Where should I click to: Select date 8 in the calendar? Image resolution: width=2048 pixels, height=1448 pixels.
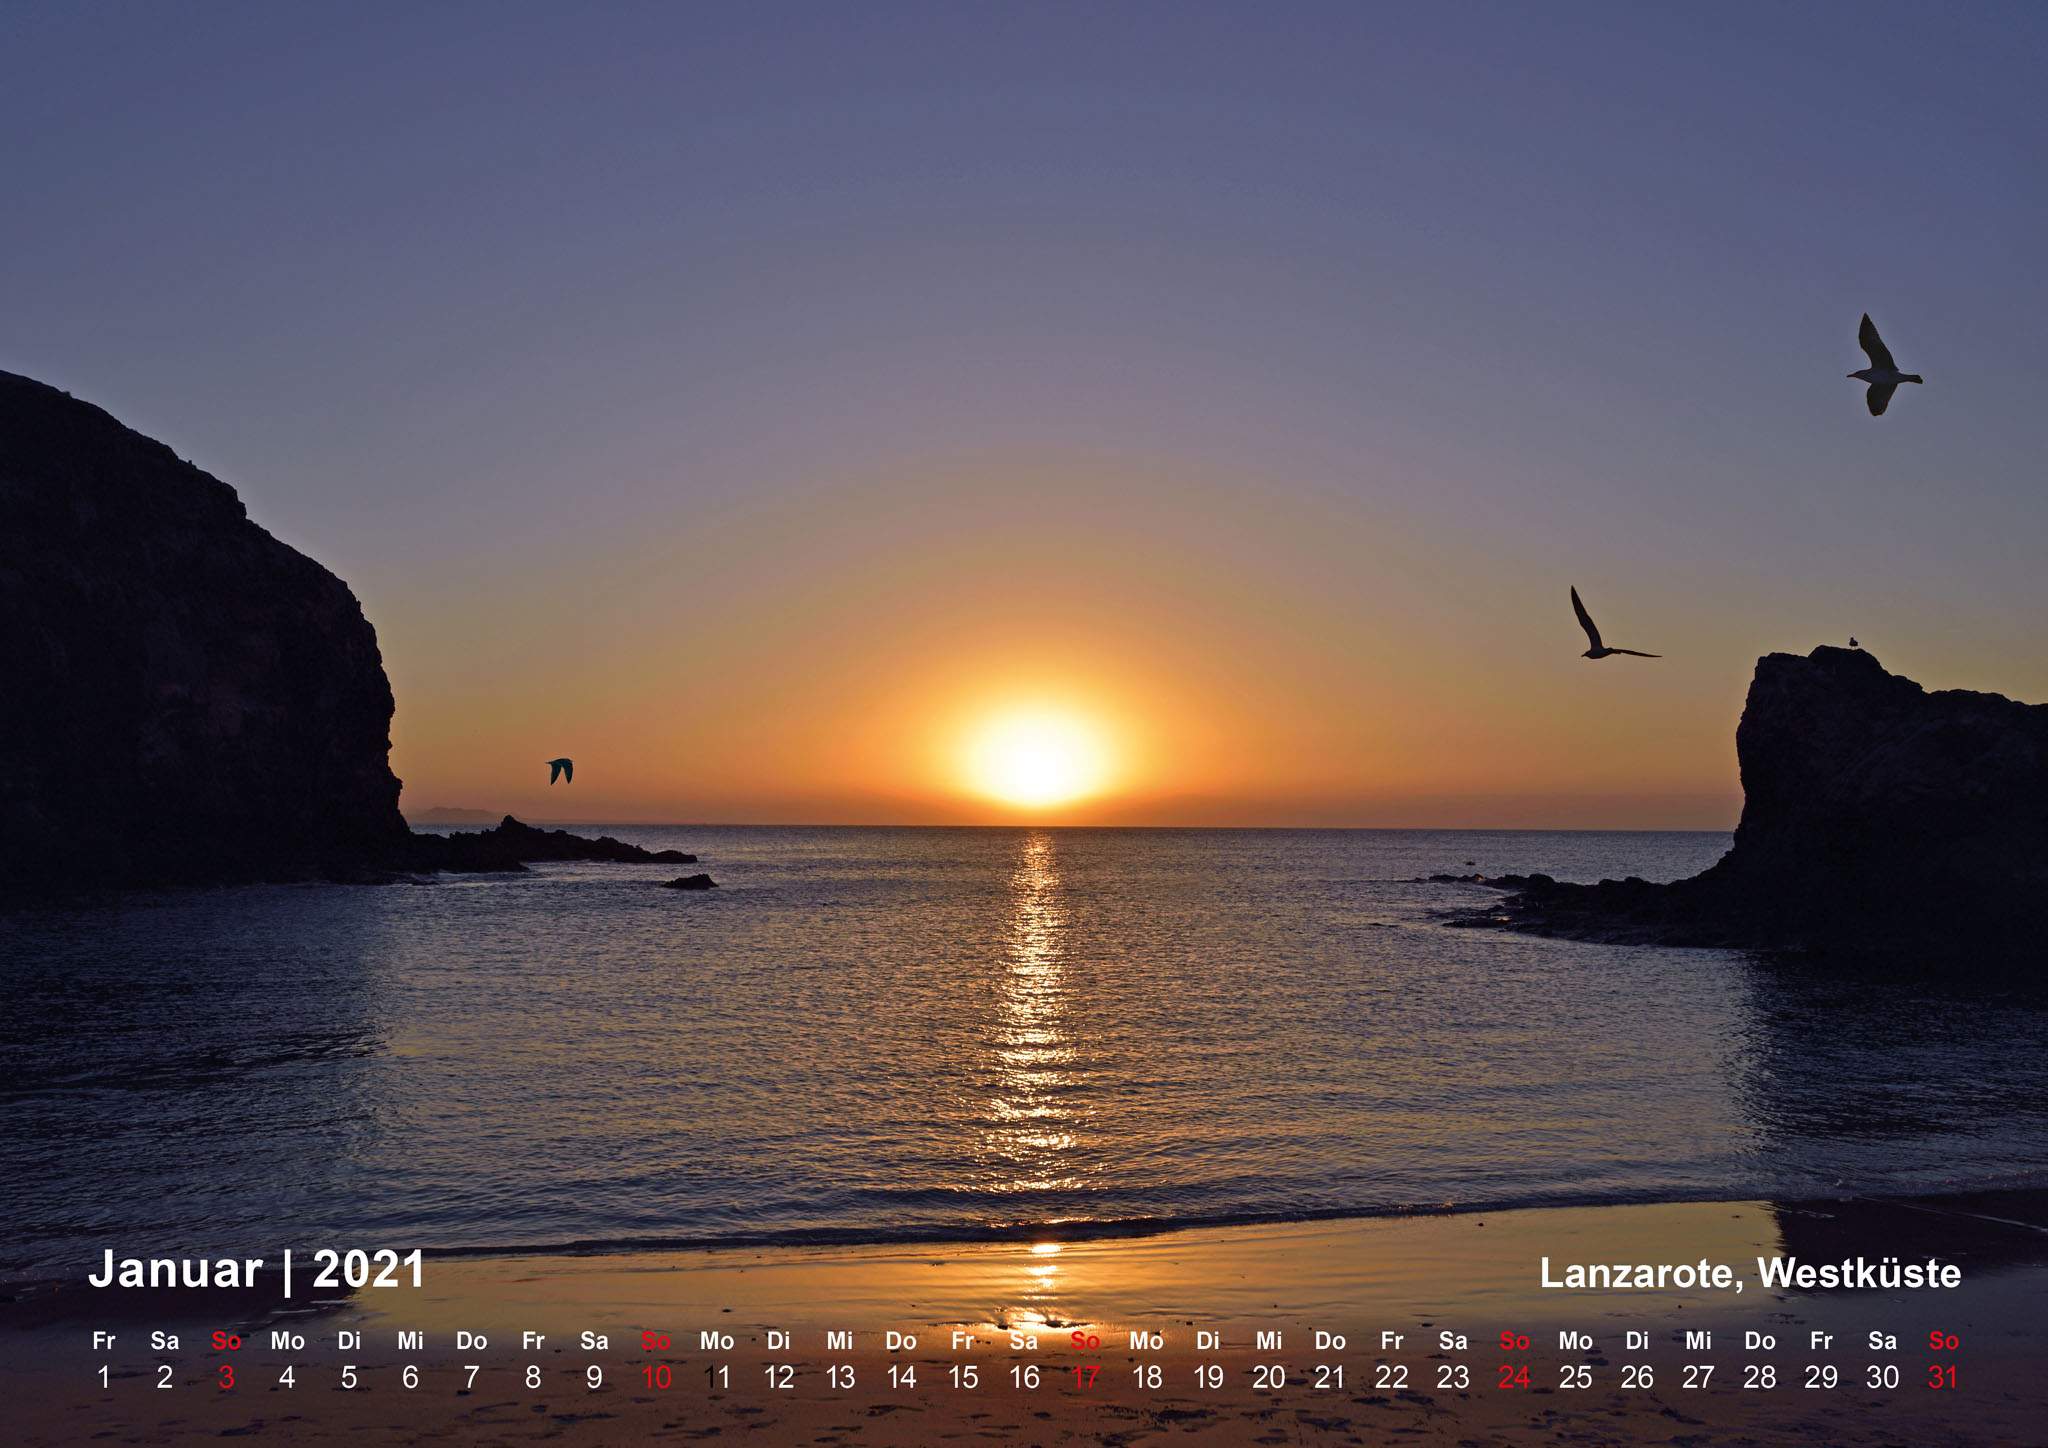pyautogui.click(x=533, y=1378)
